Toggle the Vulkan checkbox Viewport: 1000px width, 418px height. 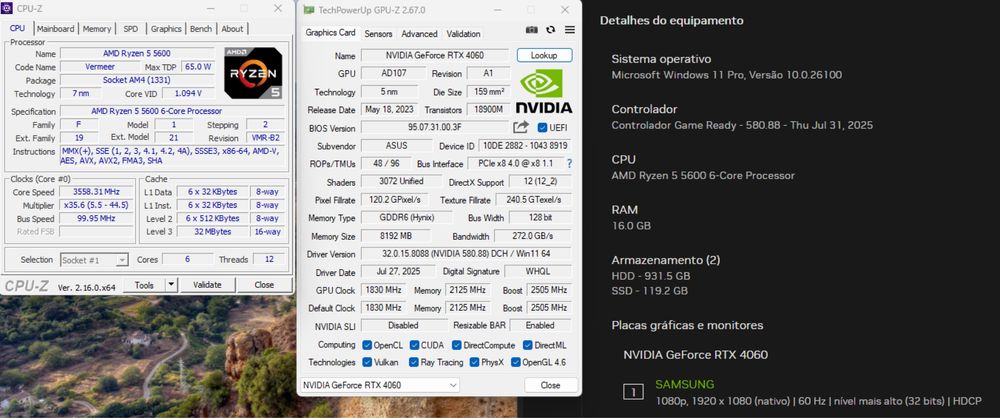tap(367, 362)
